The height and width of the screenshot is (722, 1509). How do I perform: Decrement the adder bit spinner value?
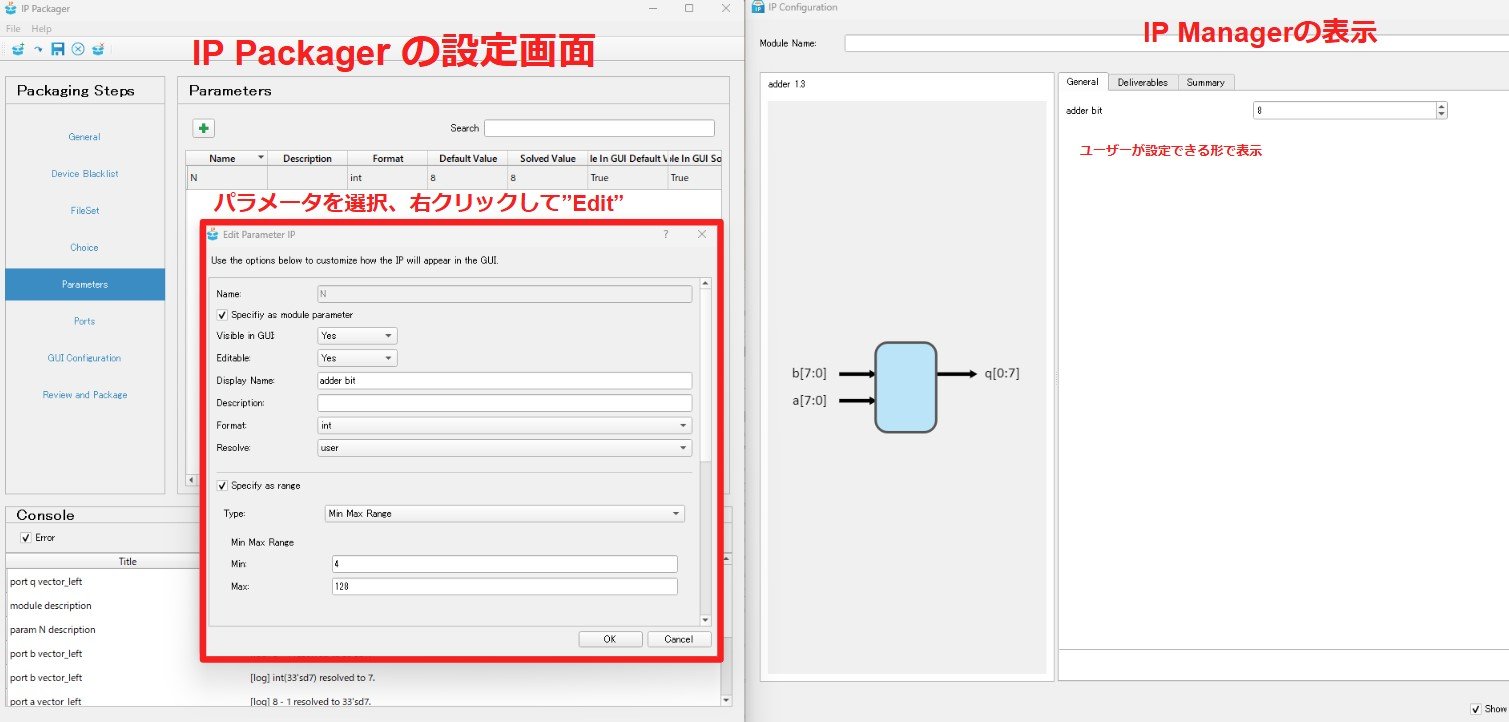(1441, 114)
